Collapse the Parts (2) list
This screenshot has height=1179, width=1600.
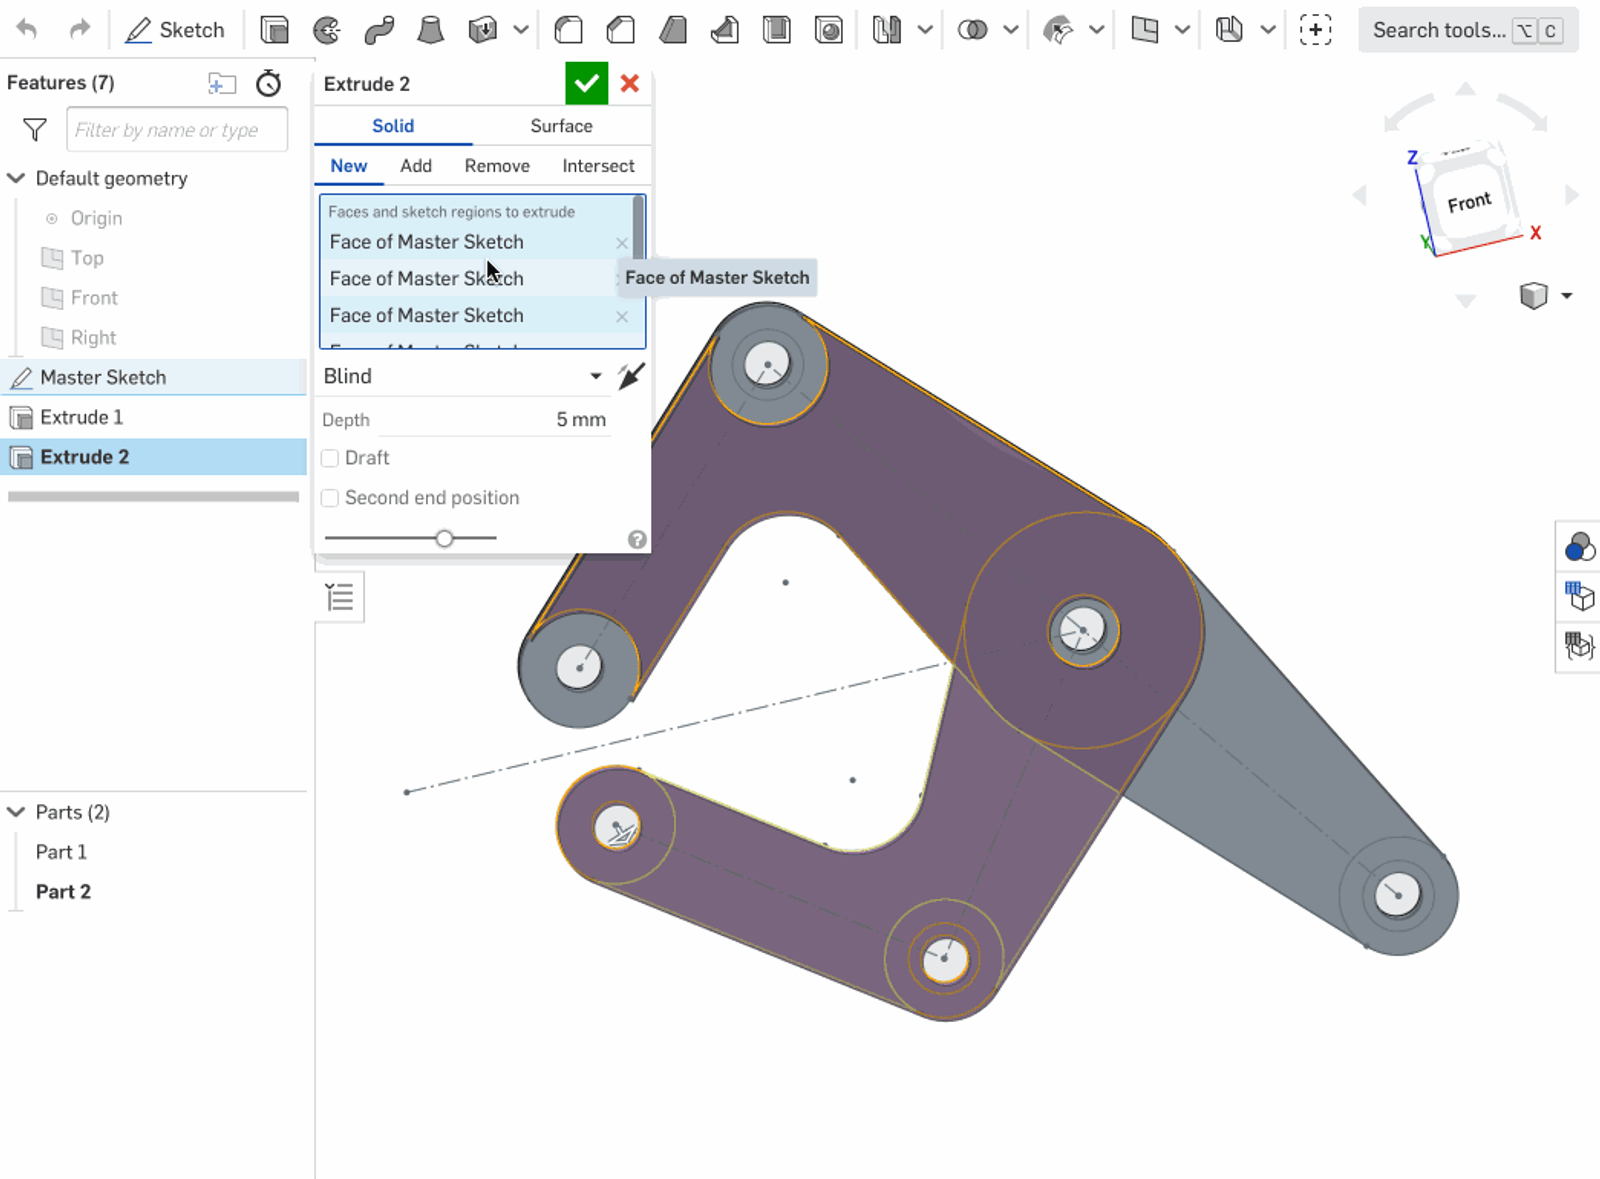click(17, 812)
